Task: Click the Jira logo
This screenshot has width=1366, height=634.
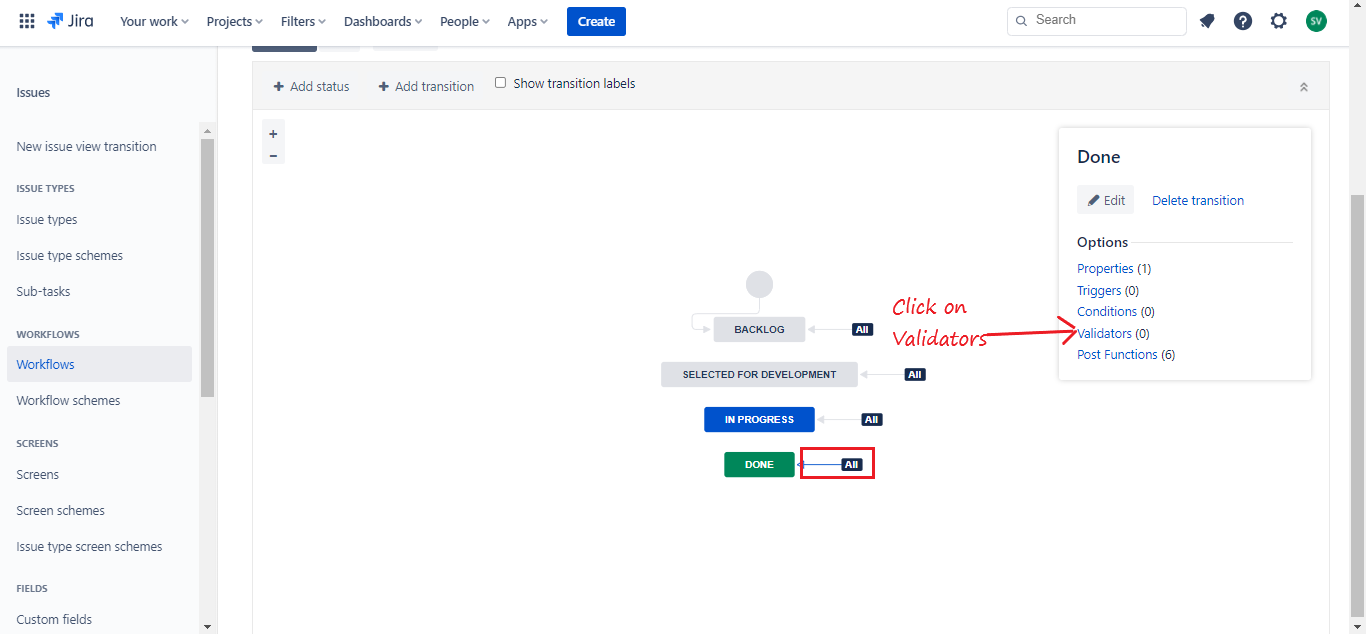Action: pos(70,21)
